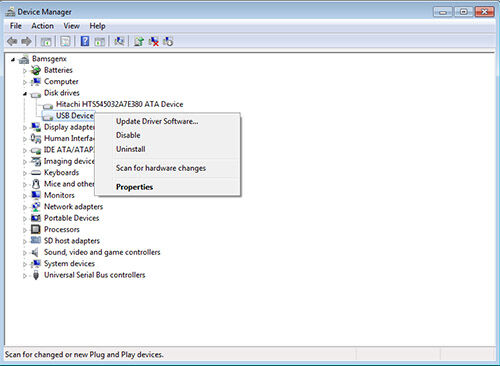Click the Disk drives category icon
Screen dimensions: 500x366
pos(36,94)
